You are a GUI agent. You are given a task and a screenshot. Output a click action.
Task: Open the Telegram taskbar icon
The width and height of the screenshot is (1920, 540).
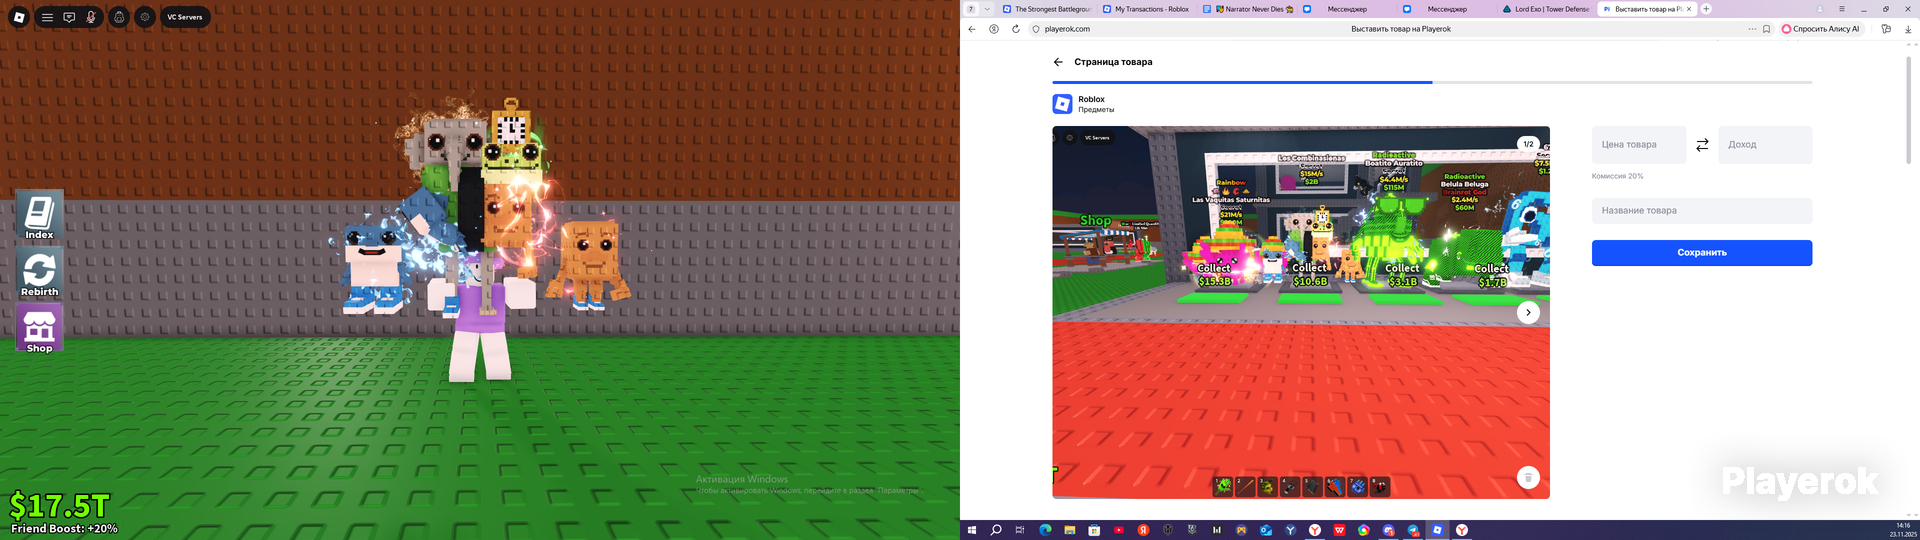point(1413,530)
